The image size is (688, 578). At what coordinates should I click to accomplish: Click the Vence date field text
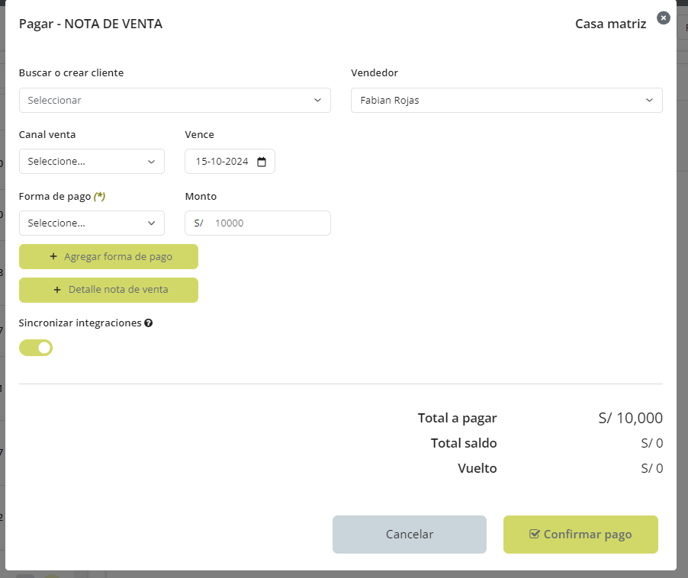222,162
